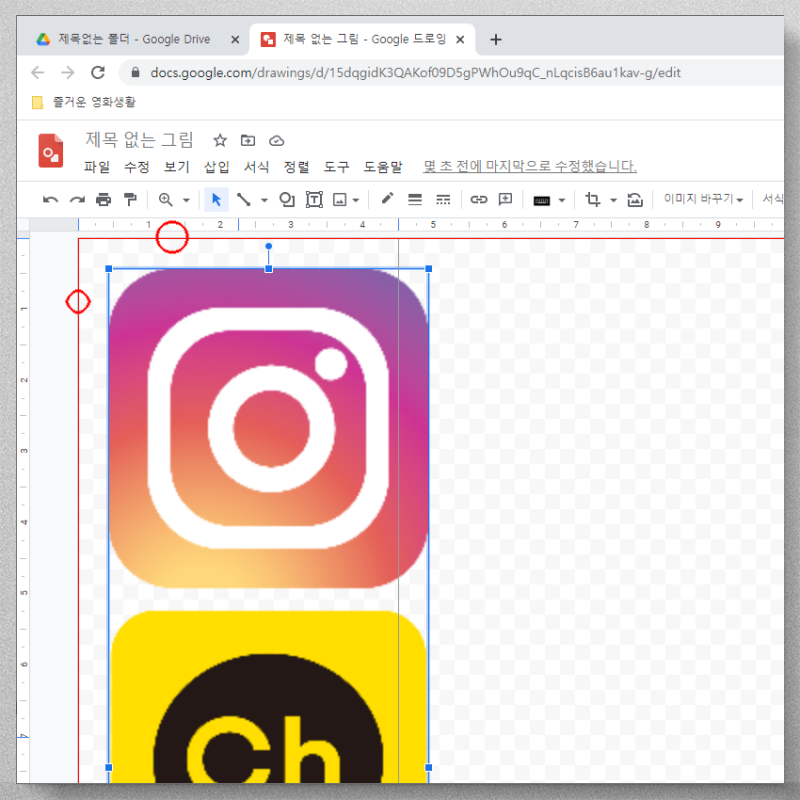Image resolution: width=800 pixels, height=800 pixels.
Task: Click the cloud document status icon
Action: 277,141
